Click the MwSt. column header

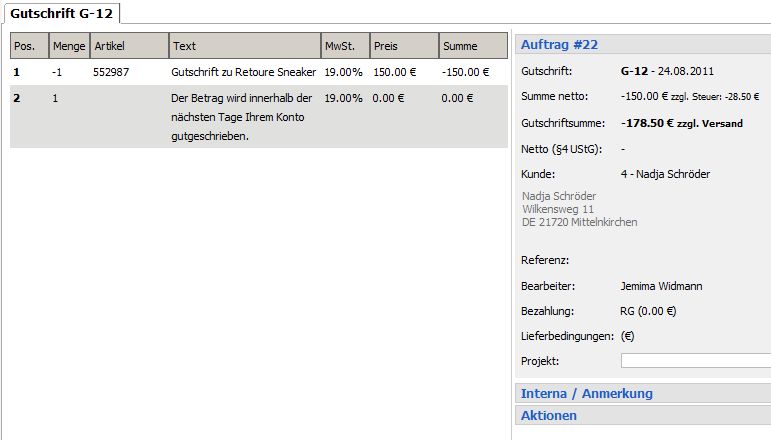coord(345,46)
